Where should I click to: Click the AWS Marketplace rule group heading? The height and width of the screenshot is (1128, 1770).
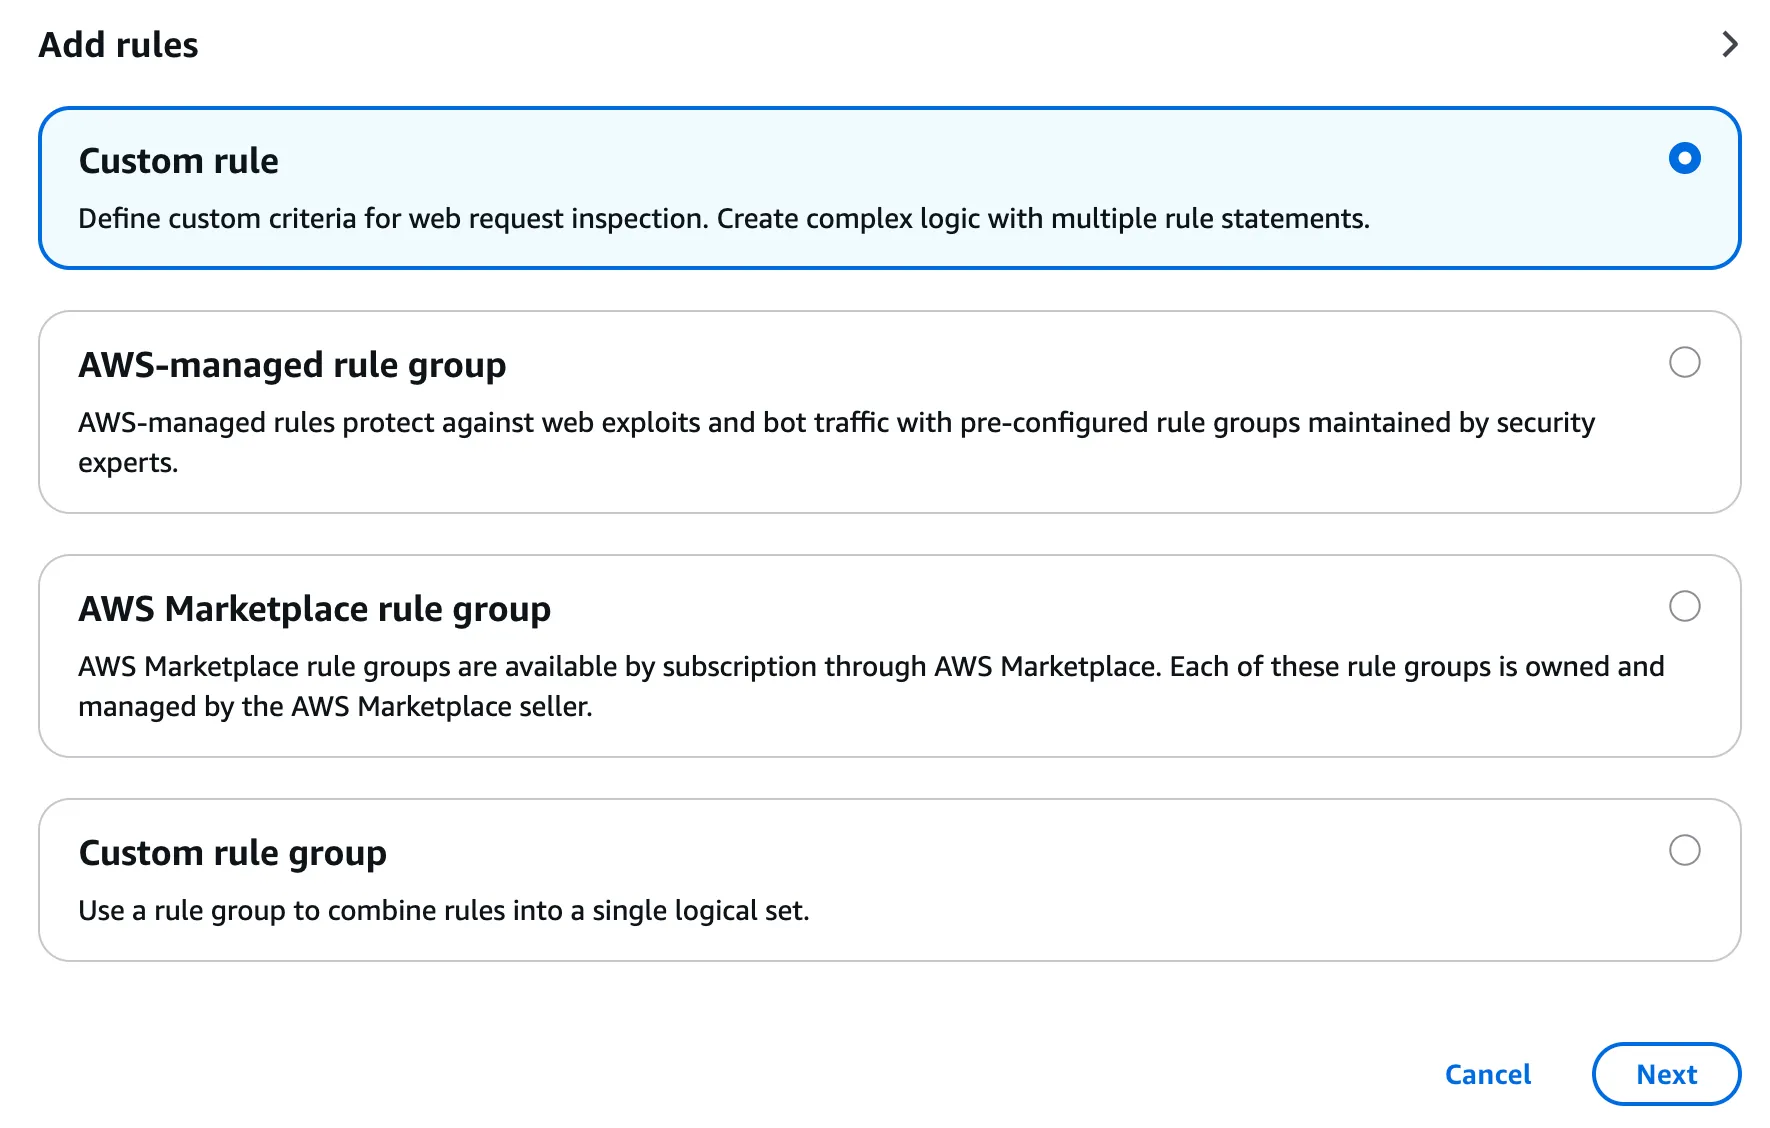(x=314, y=609)
